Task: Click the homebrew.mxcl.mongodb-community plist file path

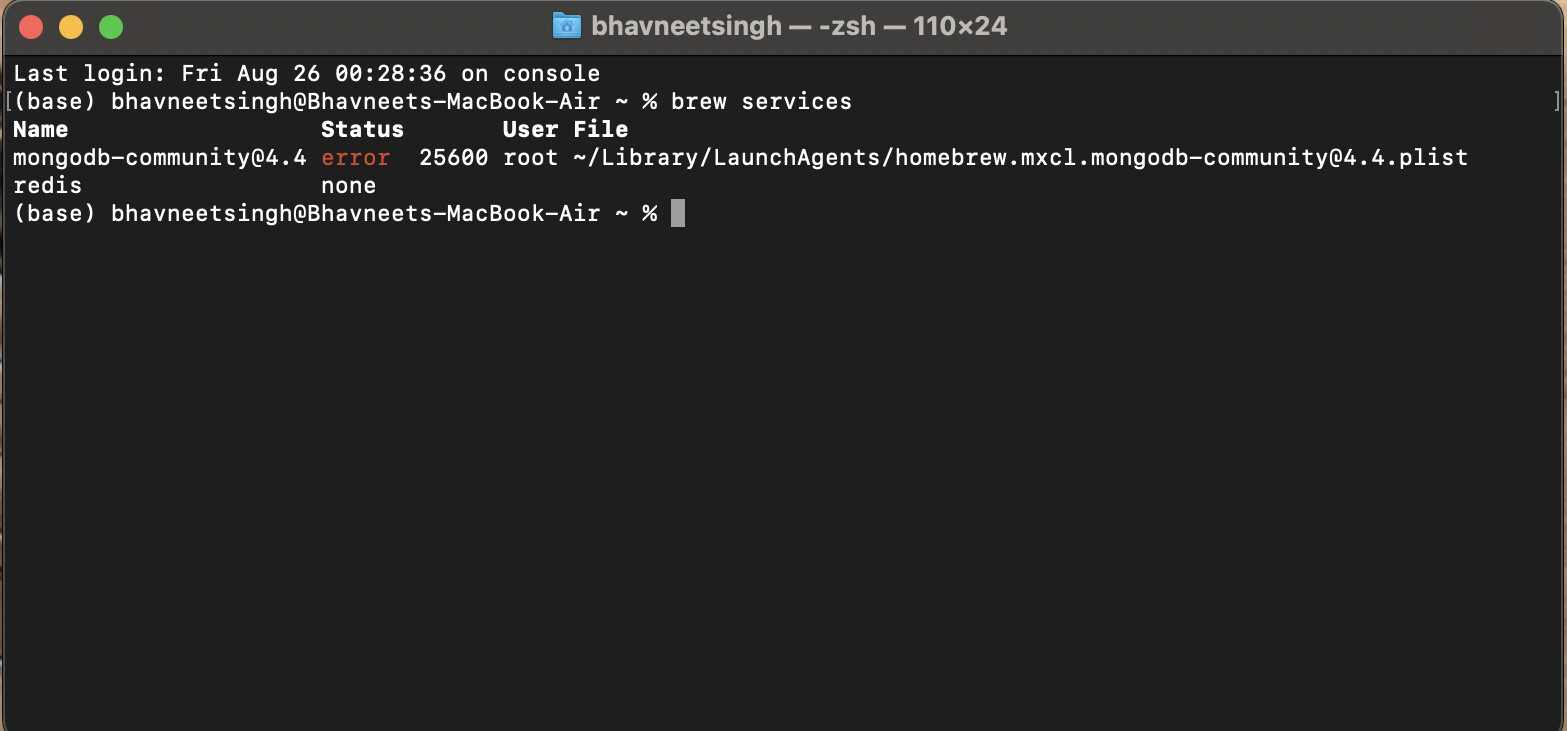Action: tap(1020, 157)
